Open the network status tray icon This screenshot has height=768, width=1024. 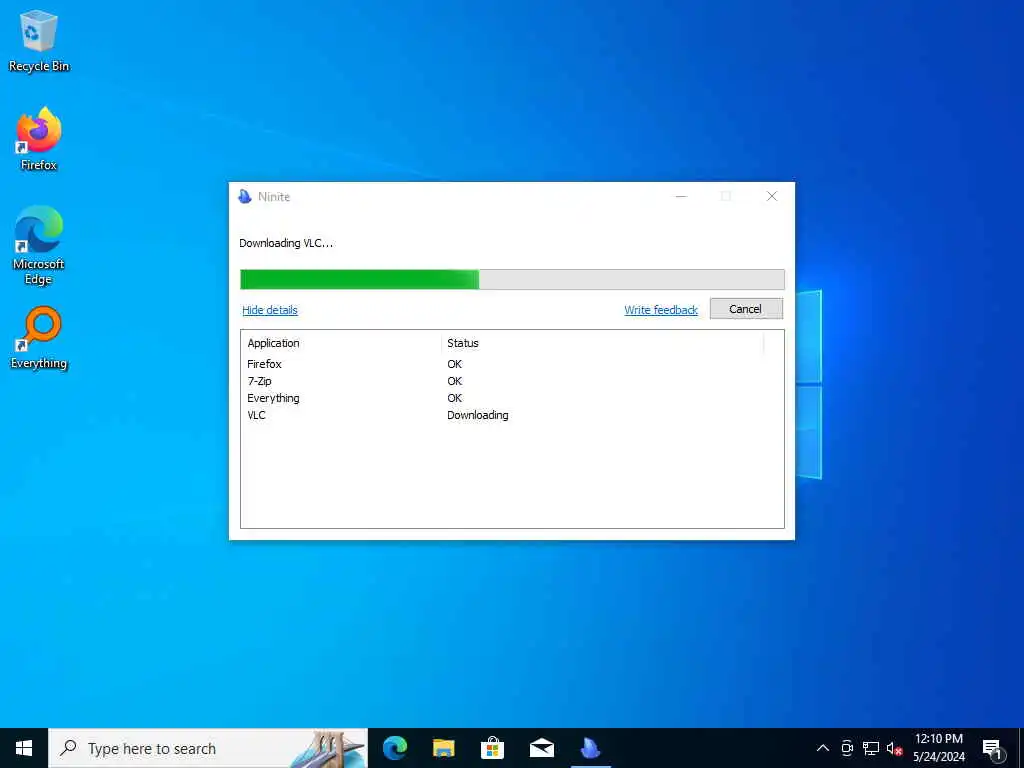871,748
